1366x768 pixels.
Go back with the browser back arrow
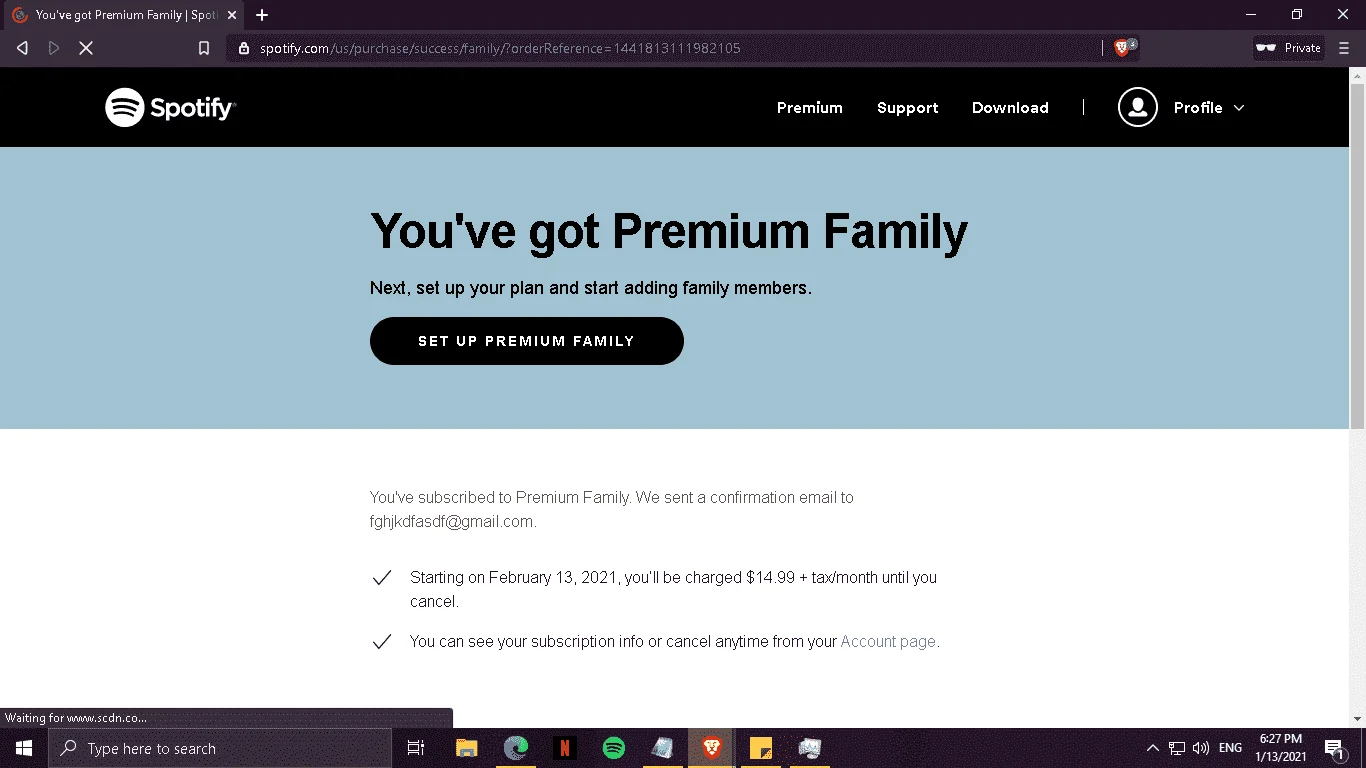[22, 48]
